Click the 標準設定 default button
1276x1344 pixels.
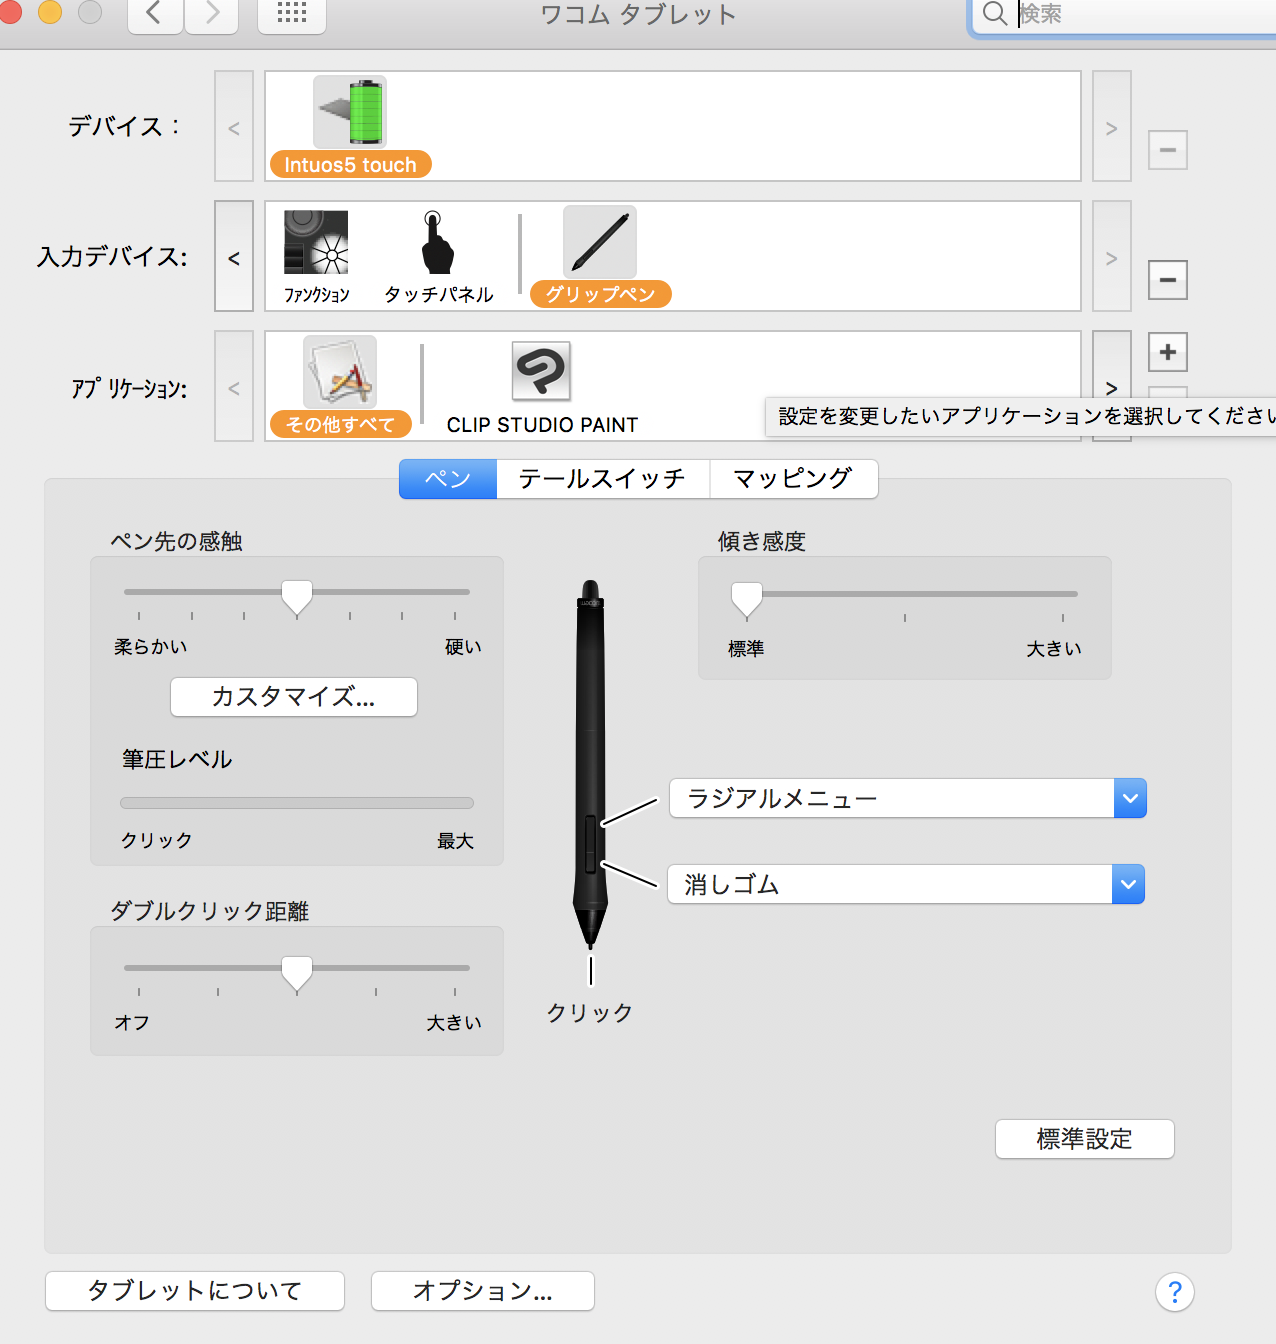tap(1084, 1139)
